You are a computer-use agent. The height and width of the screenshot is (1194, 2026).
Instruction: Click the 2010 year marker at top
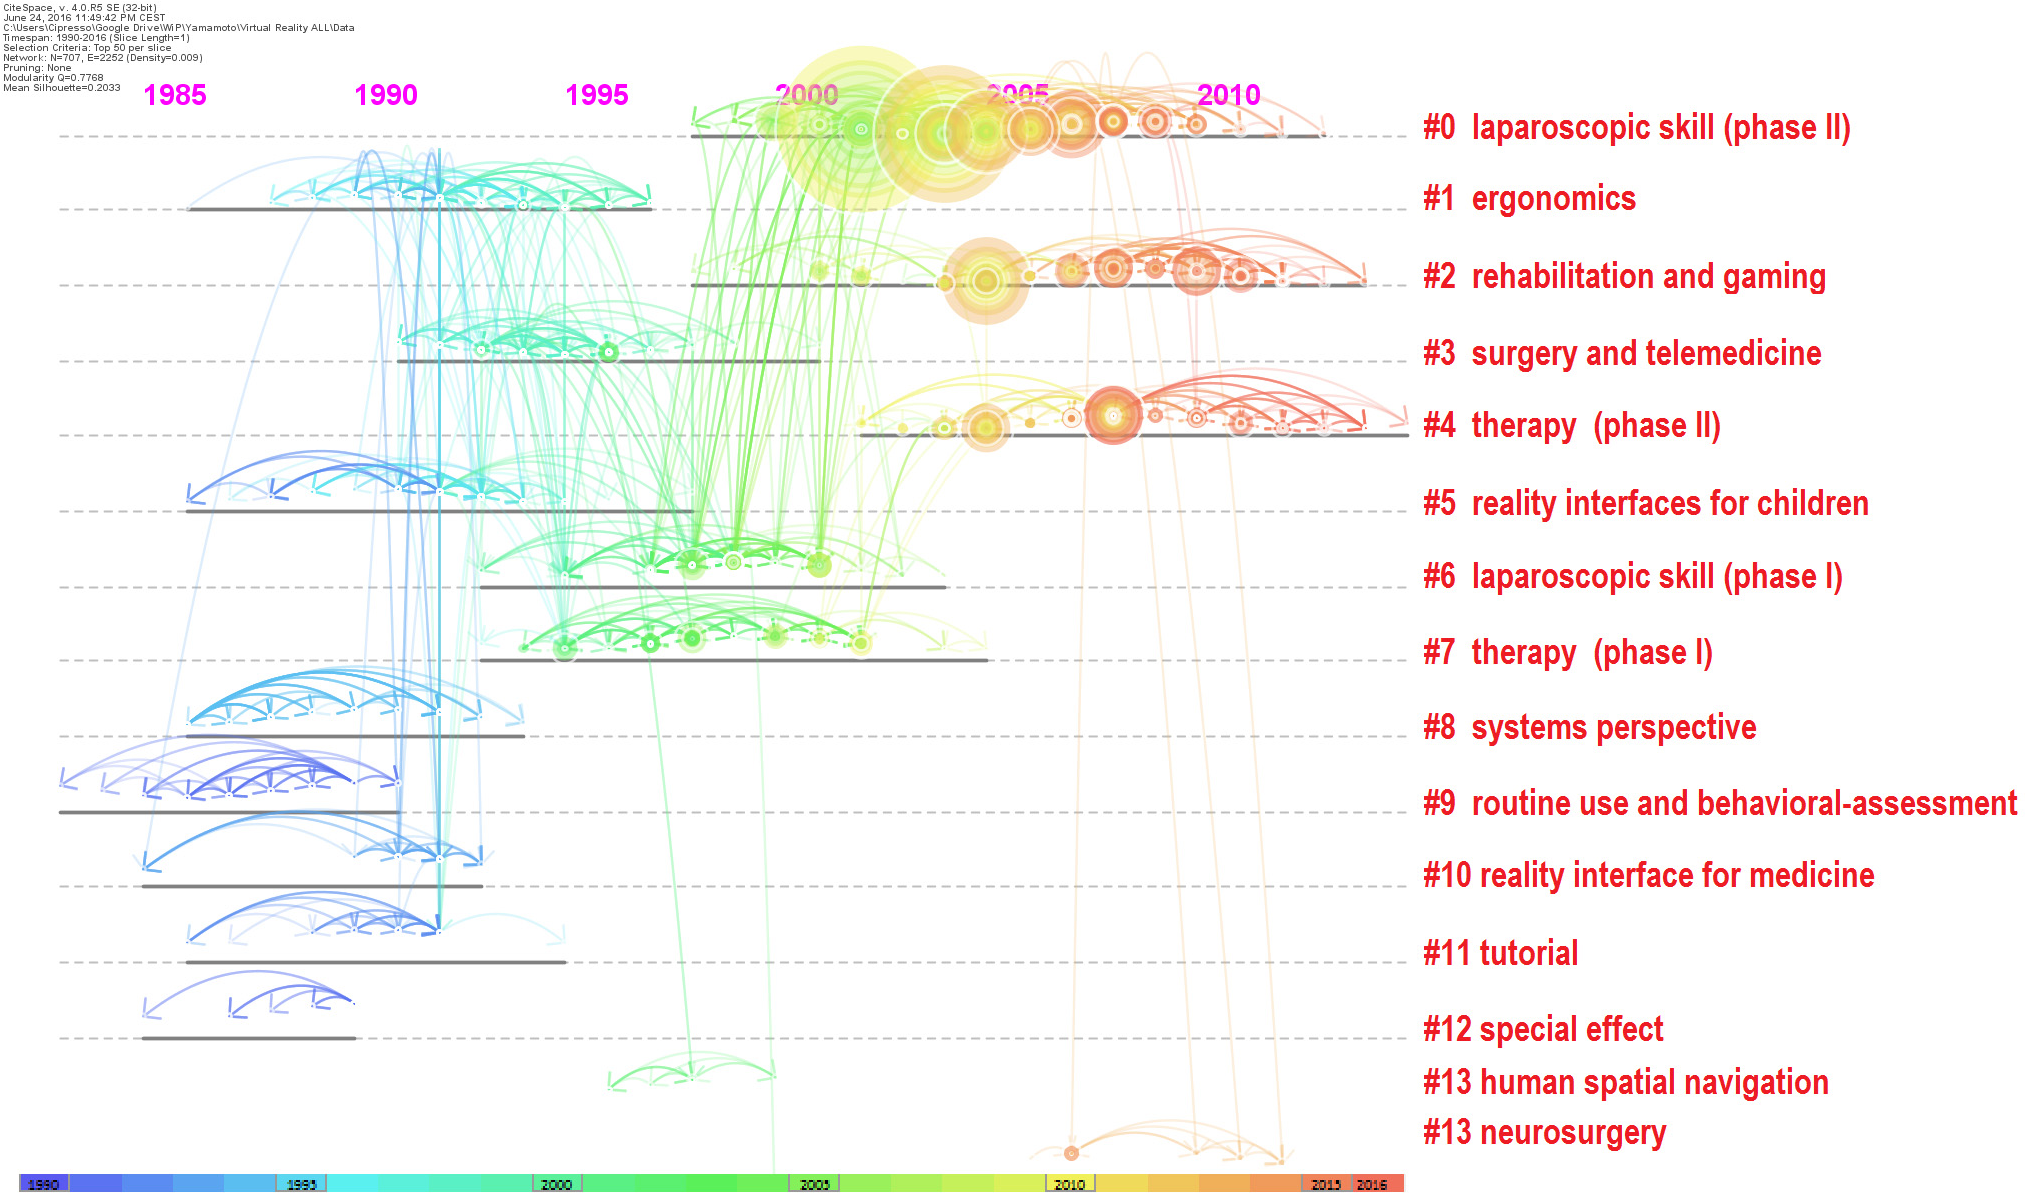tap(1229, 95)
